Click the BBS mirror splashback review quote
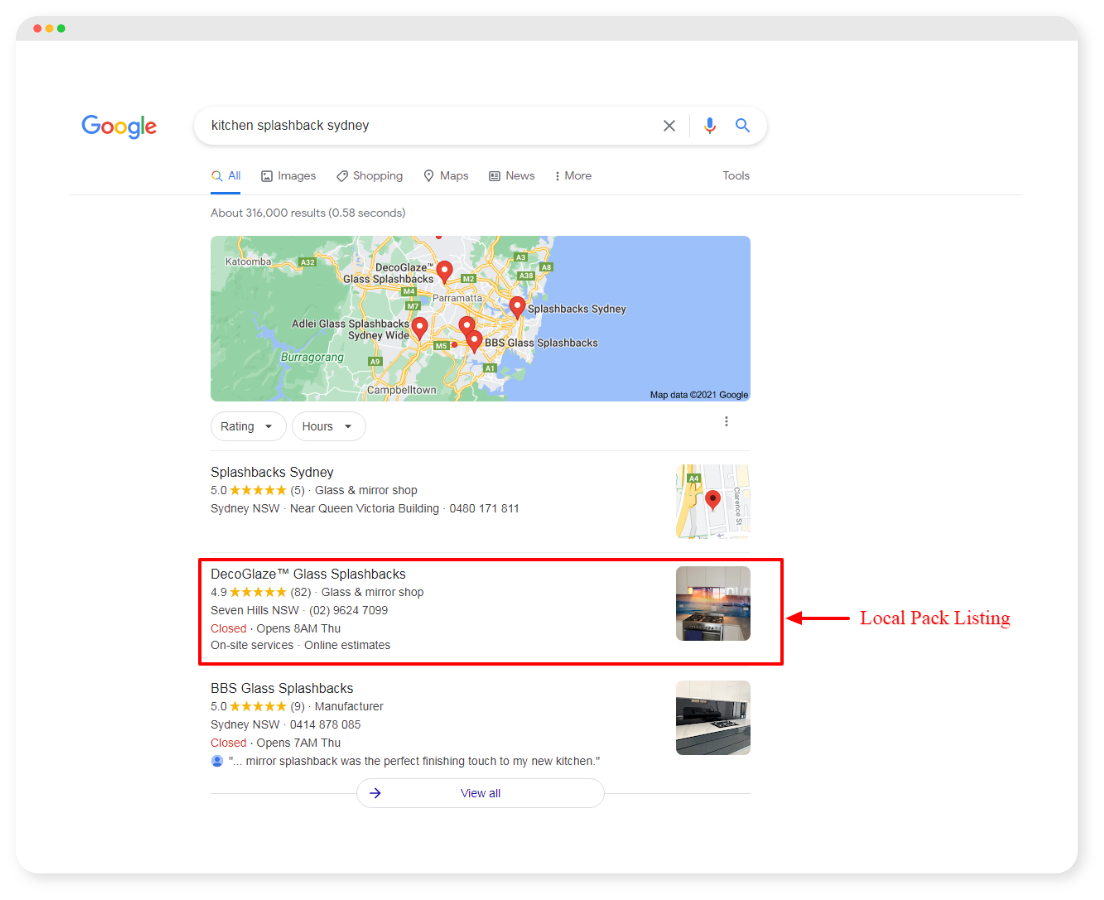1104x900 pixels. tap(414, 761)
